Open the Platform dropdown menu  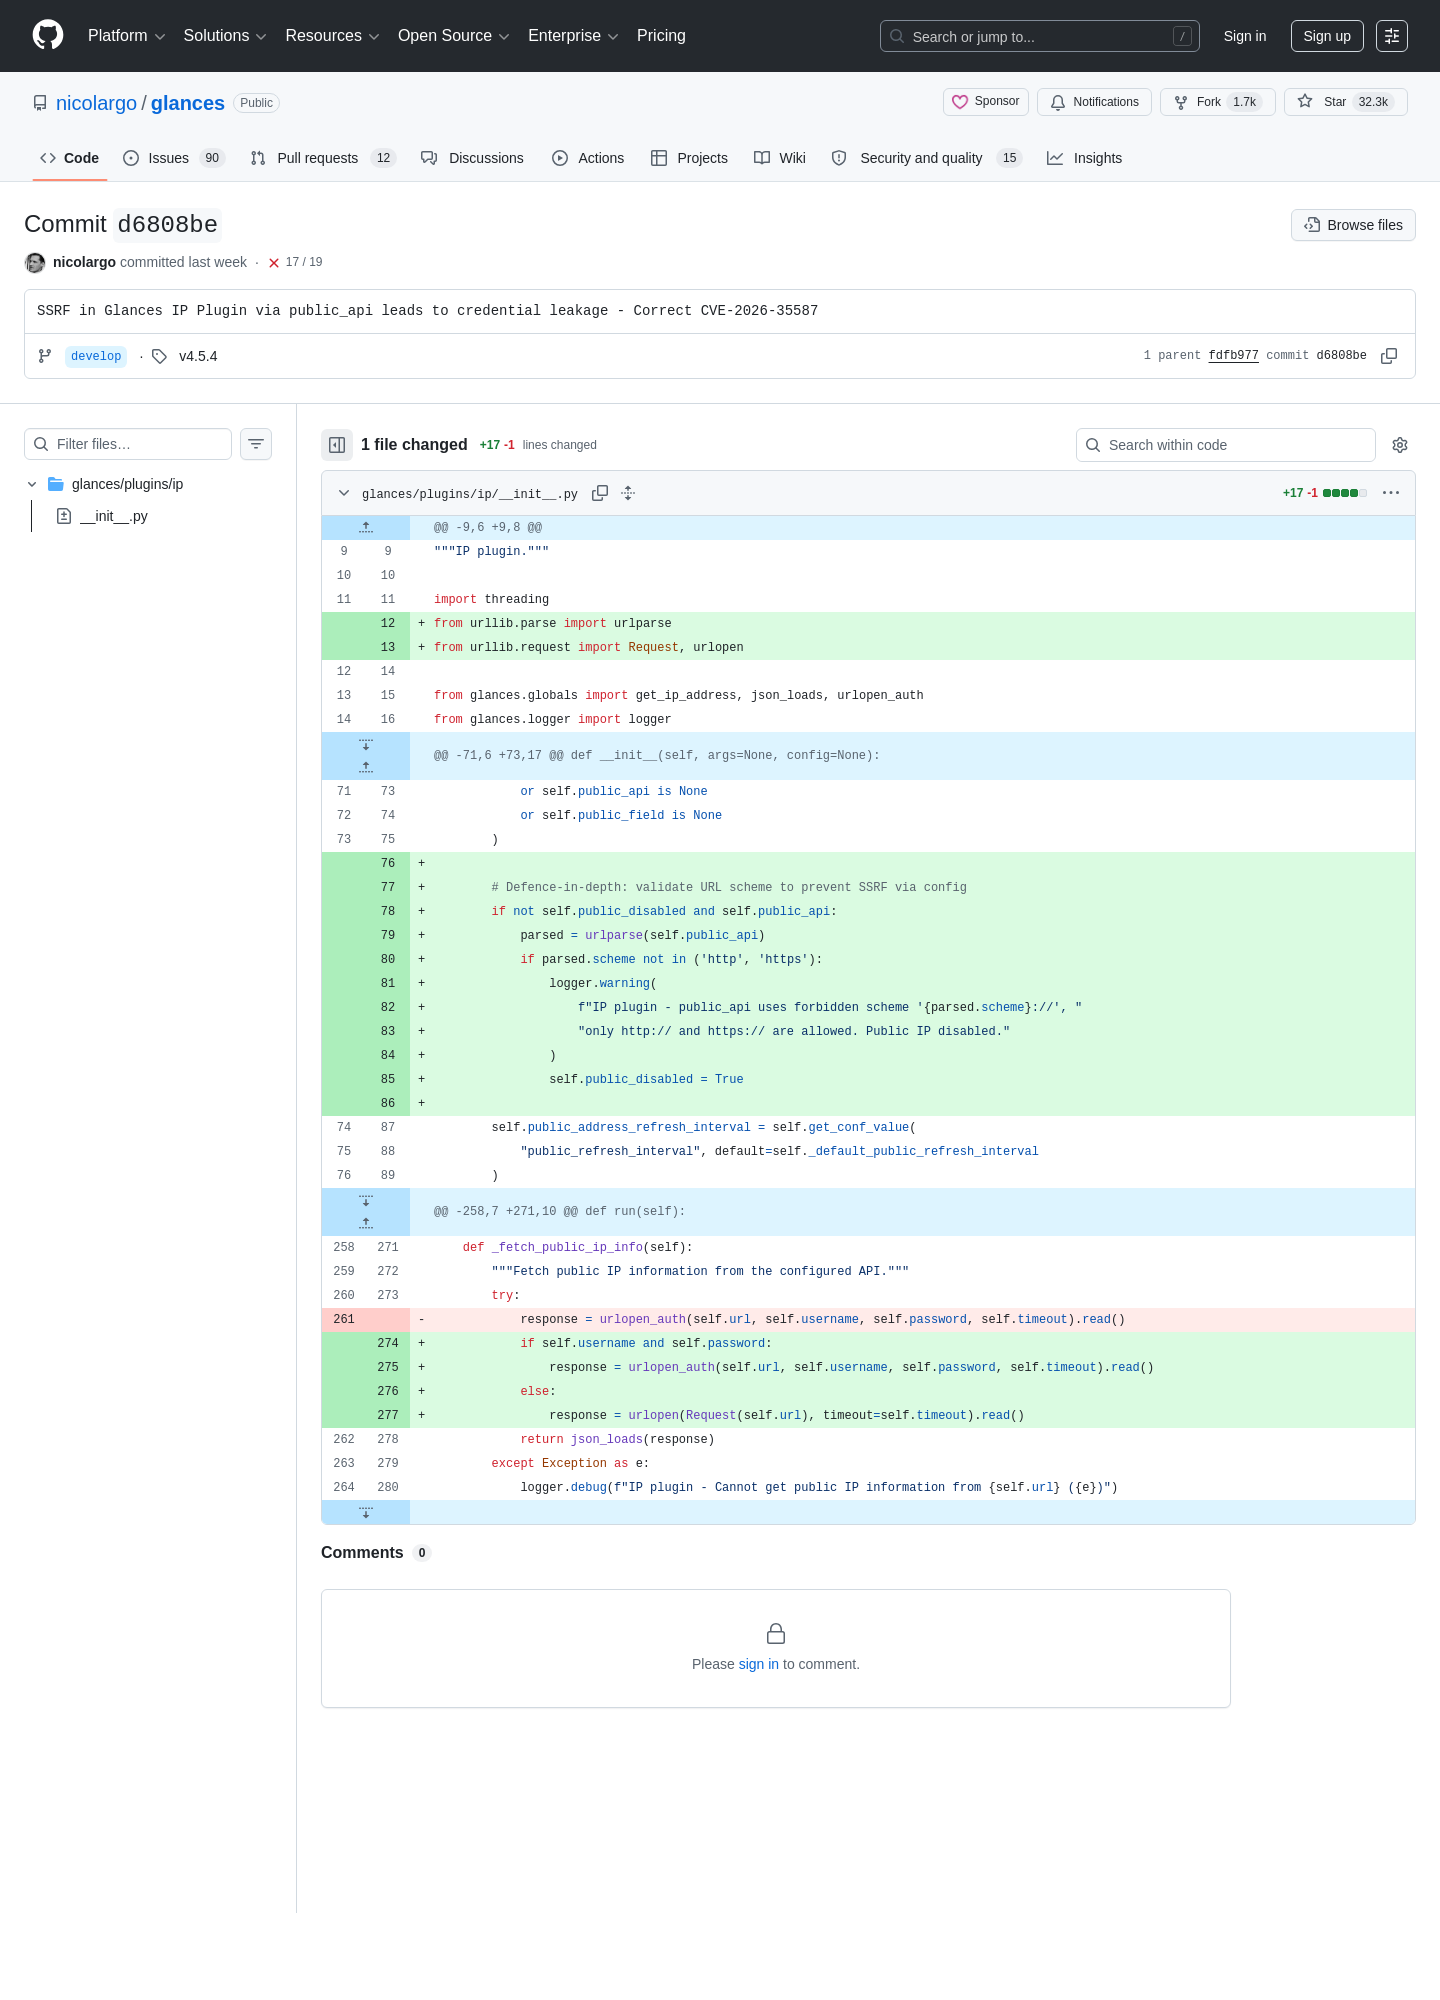click(x=126, y=36)
